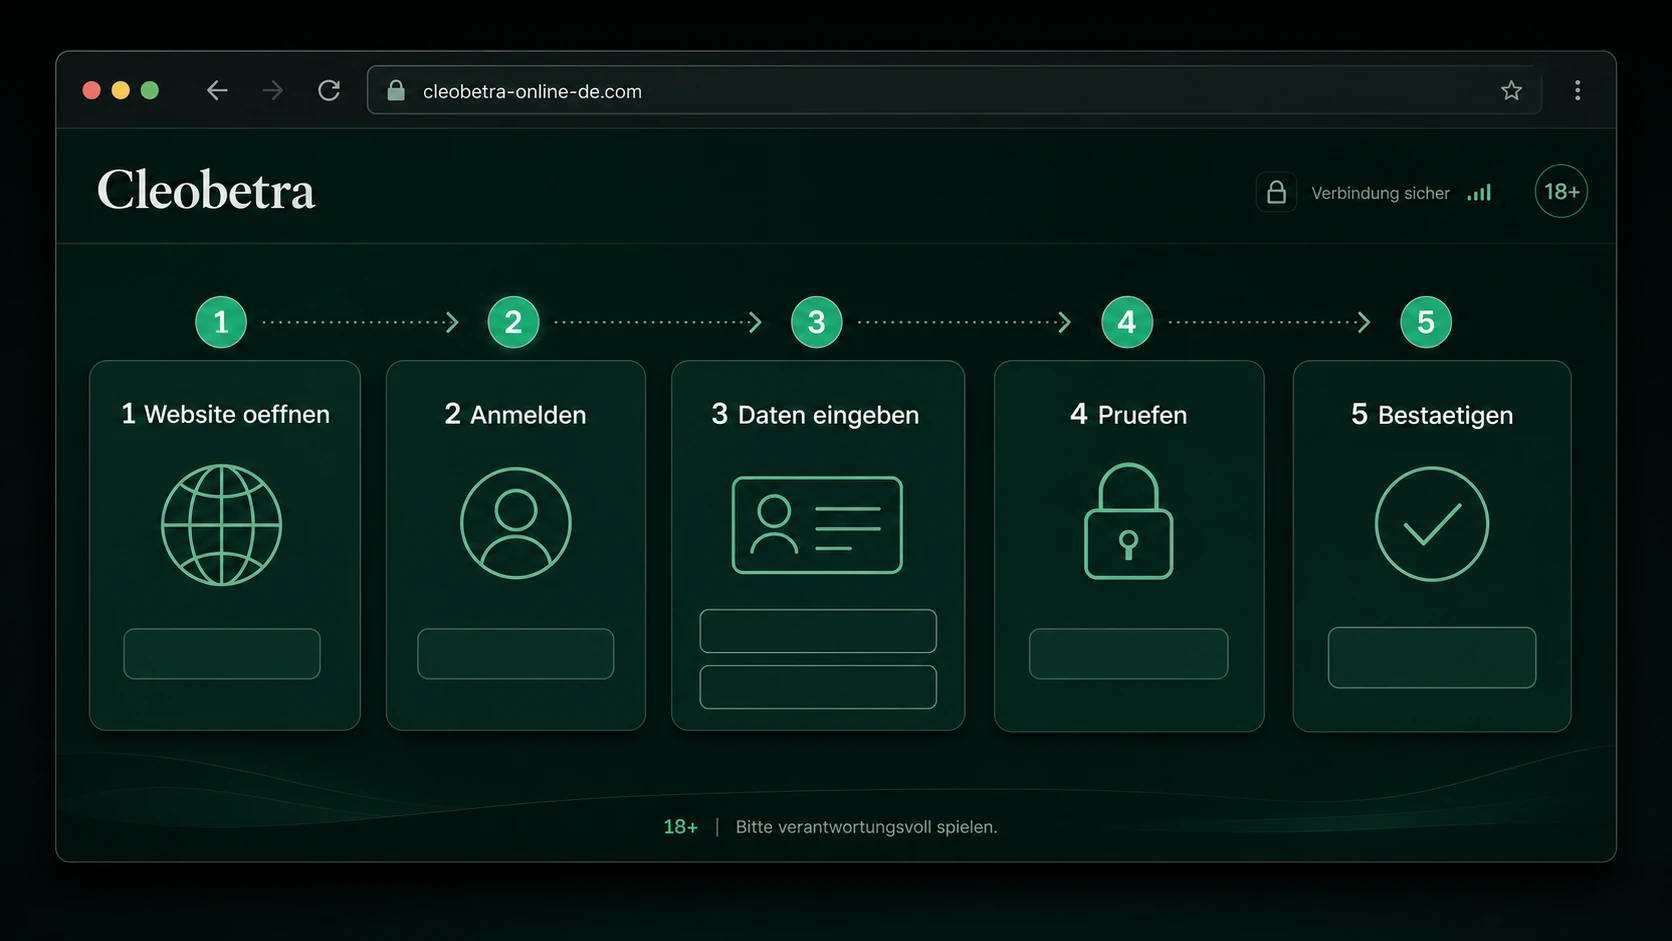Select the step 3 circle indicator

816,322
